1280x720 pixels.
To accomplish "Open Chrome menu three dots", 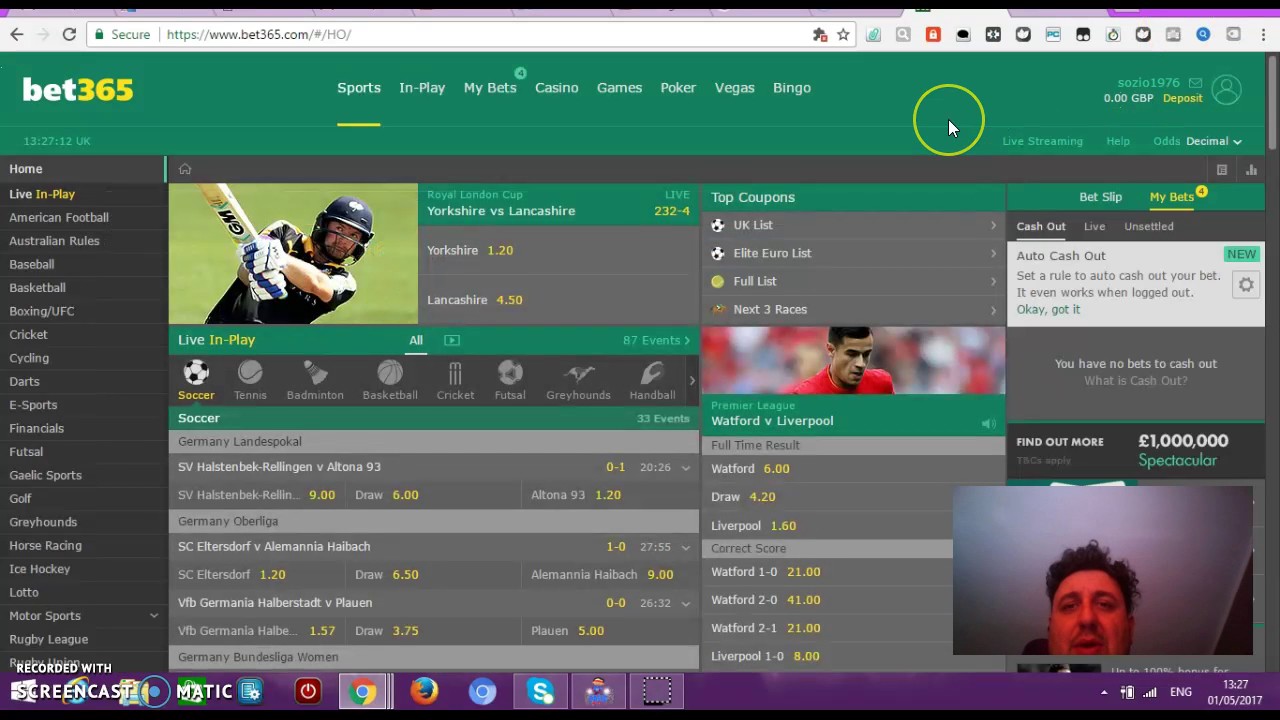I will point(1263,34).
